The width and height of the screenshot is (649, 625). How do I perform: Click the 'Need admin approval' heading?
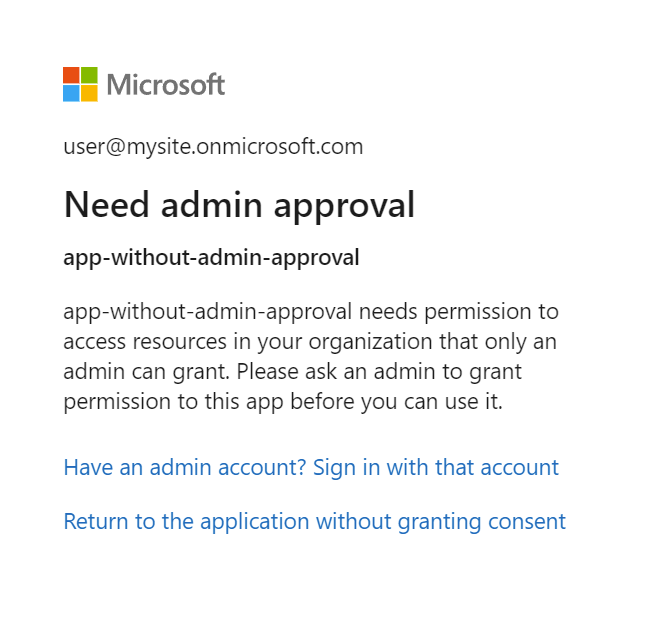click(239, 205)
